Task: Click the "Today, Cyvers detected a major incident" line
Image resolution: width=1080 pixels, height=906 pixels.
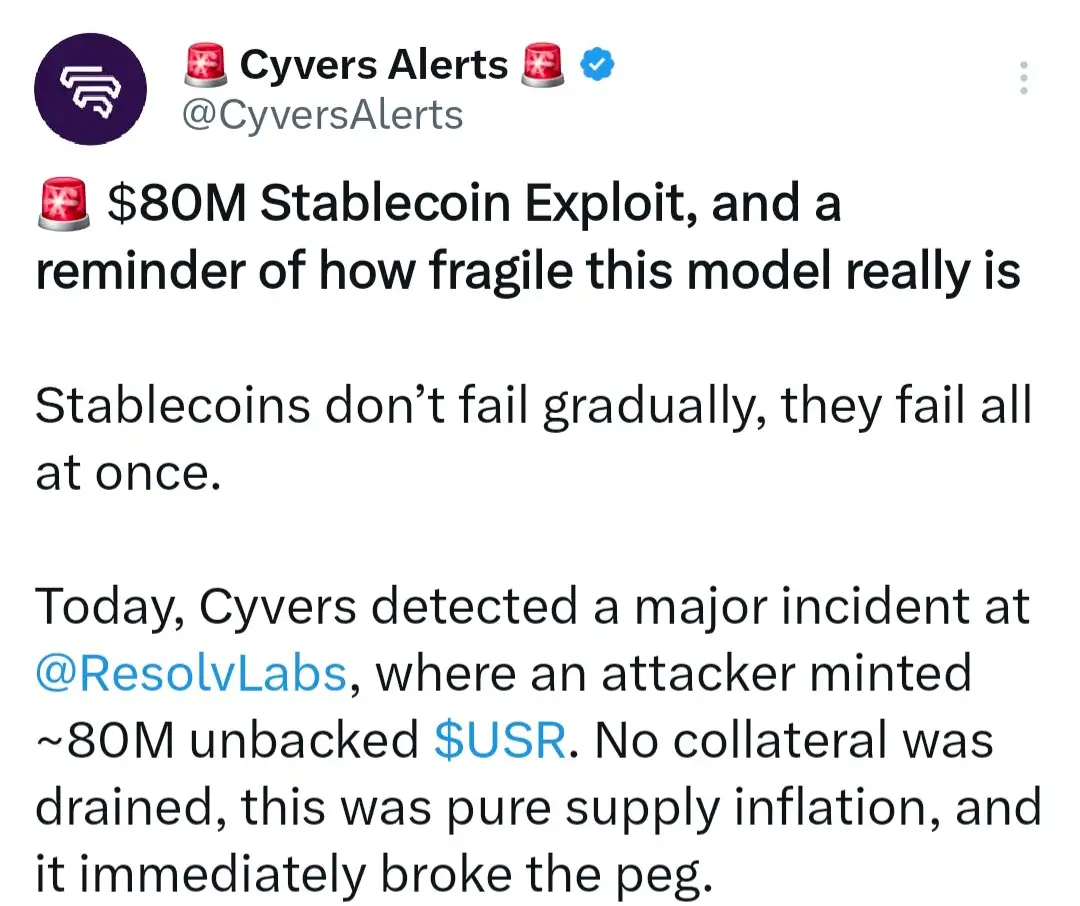Action: [x=532, y=607]
